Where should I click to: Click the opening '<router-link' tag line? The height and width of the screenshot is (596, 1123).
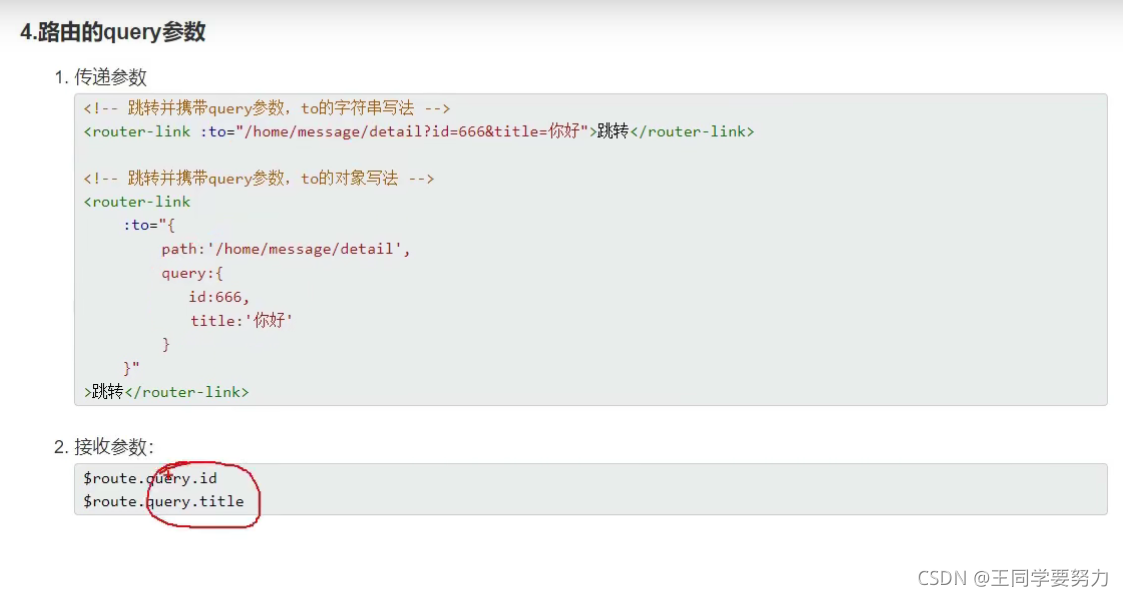tap(137, 201)
